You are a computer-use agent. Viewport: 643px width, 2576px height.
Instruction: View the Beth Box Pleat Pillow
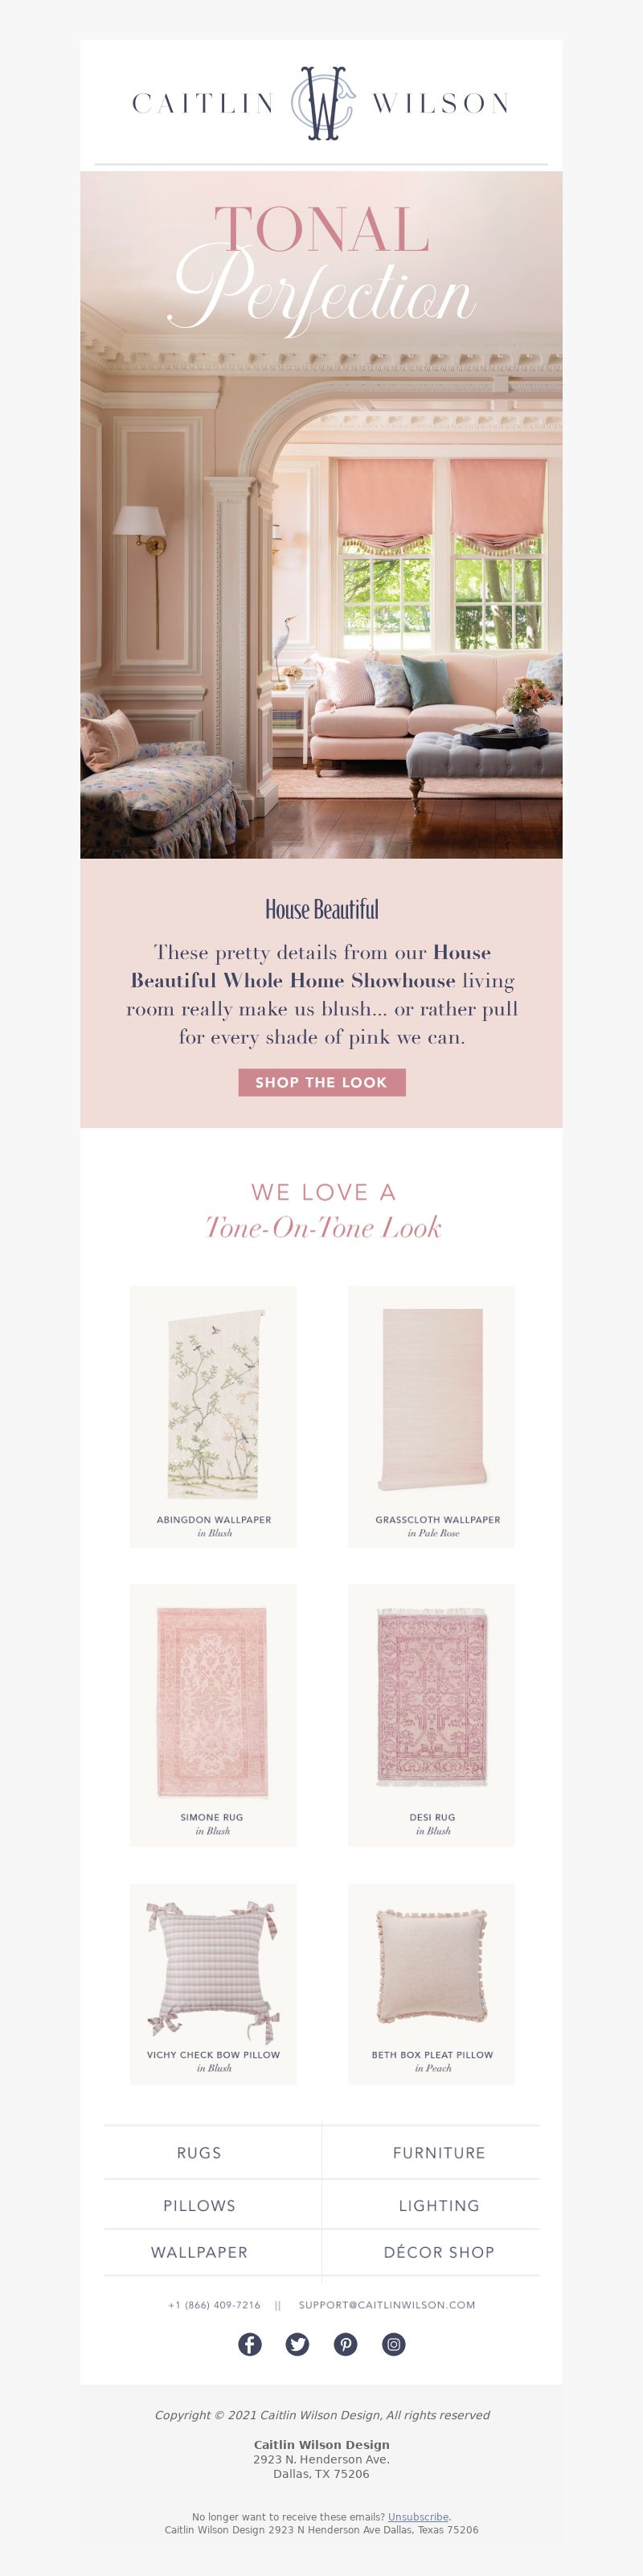click(x=431, y=1984)
